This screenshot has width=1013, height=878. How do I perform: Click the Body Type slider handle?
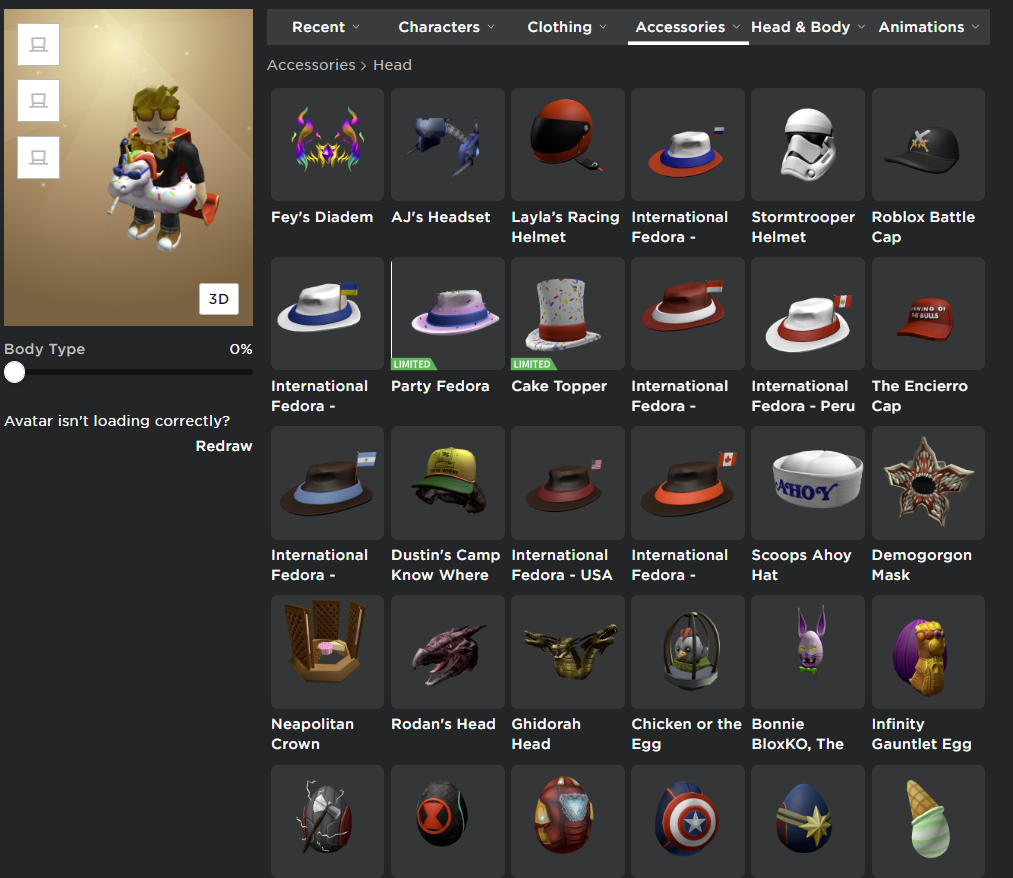[x=14, y=372]
